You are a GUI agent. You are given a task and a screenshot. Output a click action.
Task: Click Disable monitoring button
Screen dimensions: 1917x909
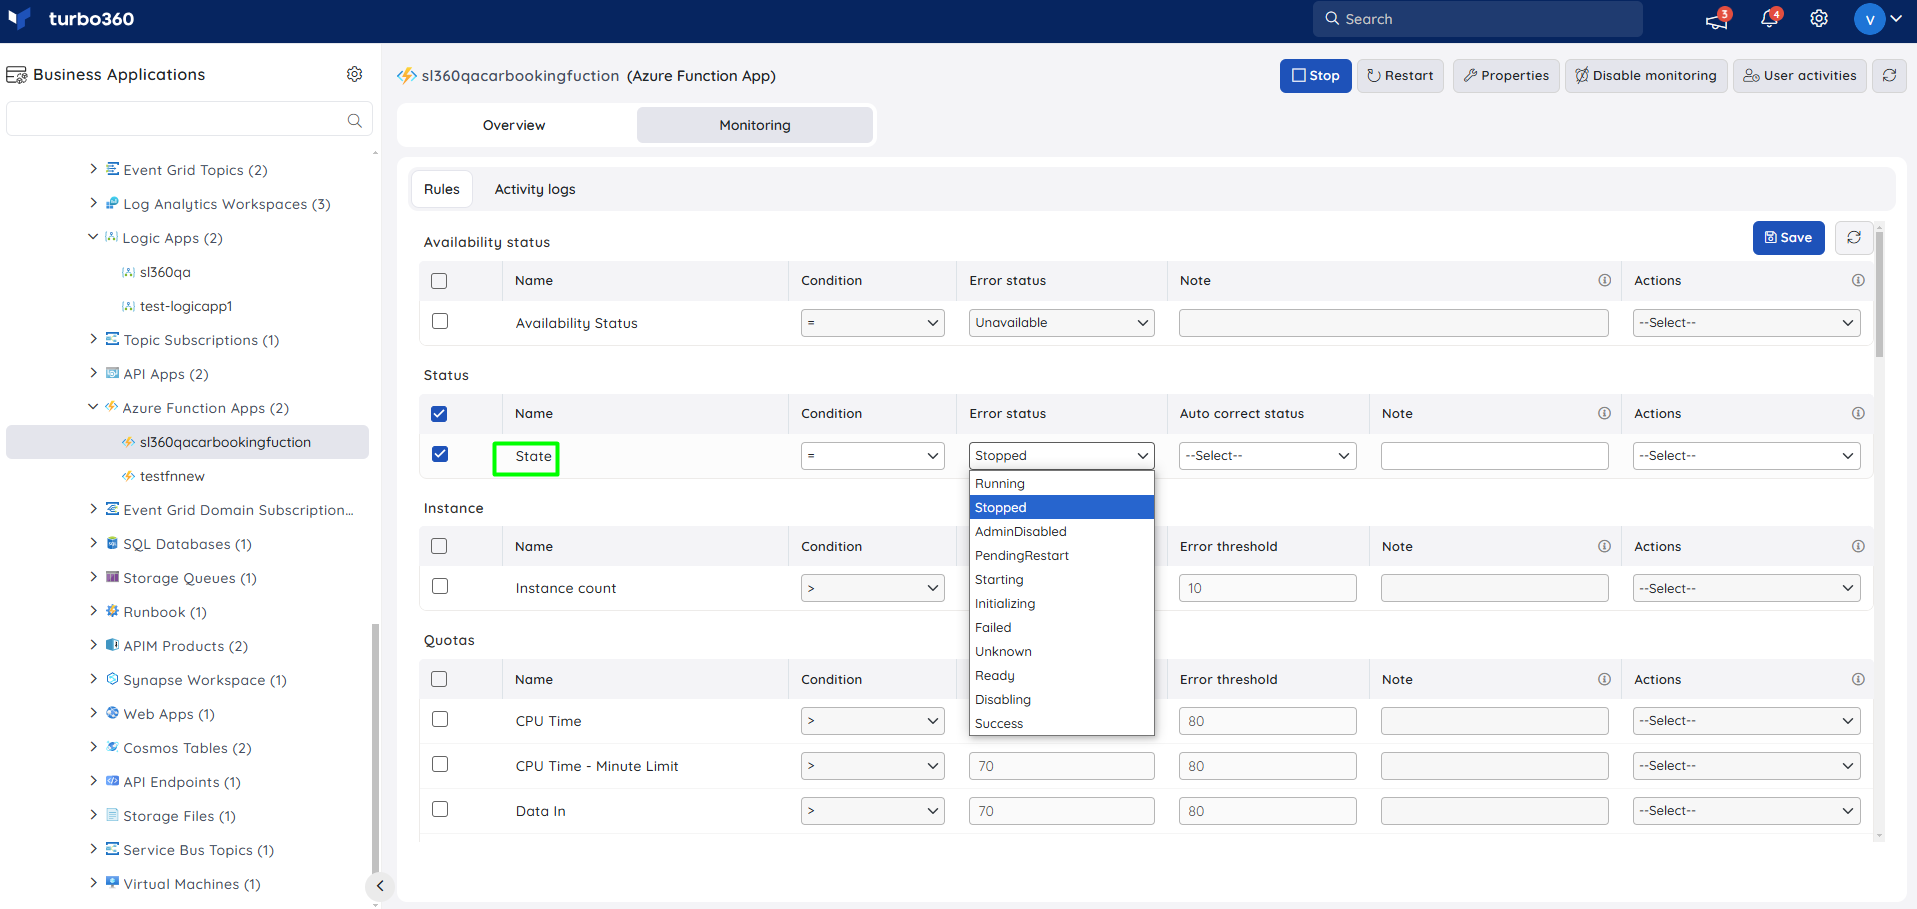click(1646, 76)
